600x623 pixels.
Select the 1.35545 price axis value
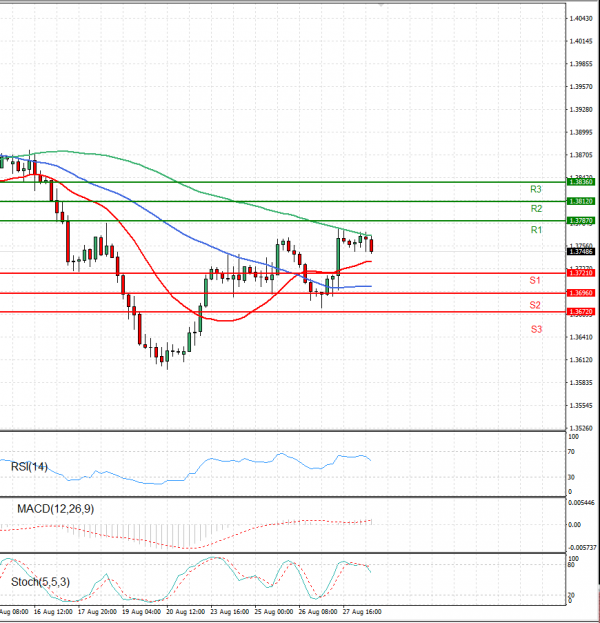point(581,405)
